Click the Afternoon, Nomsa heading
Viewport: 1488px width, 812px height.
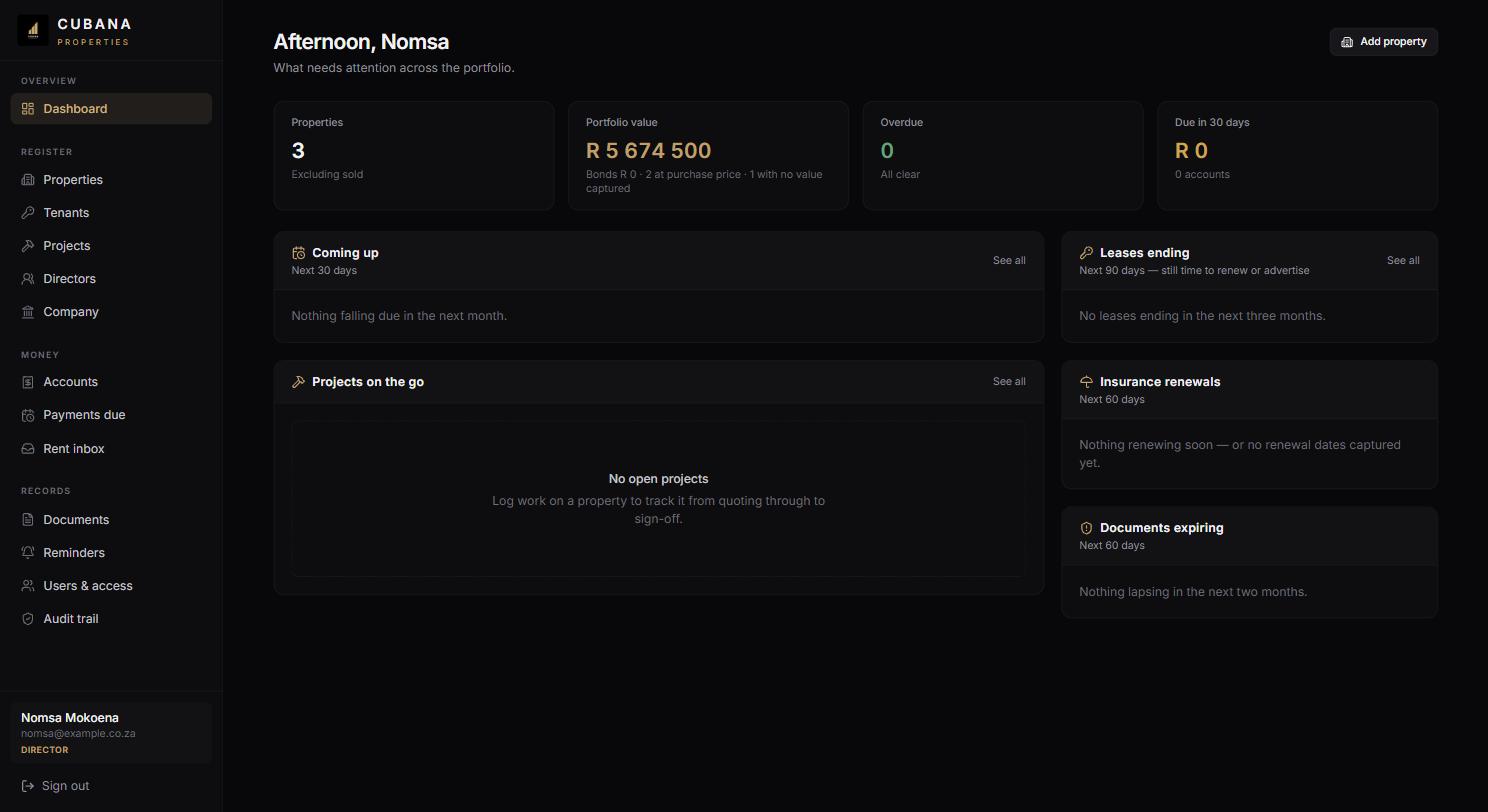361,42
